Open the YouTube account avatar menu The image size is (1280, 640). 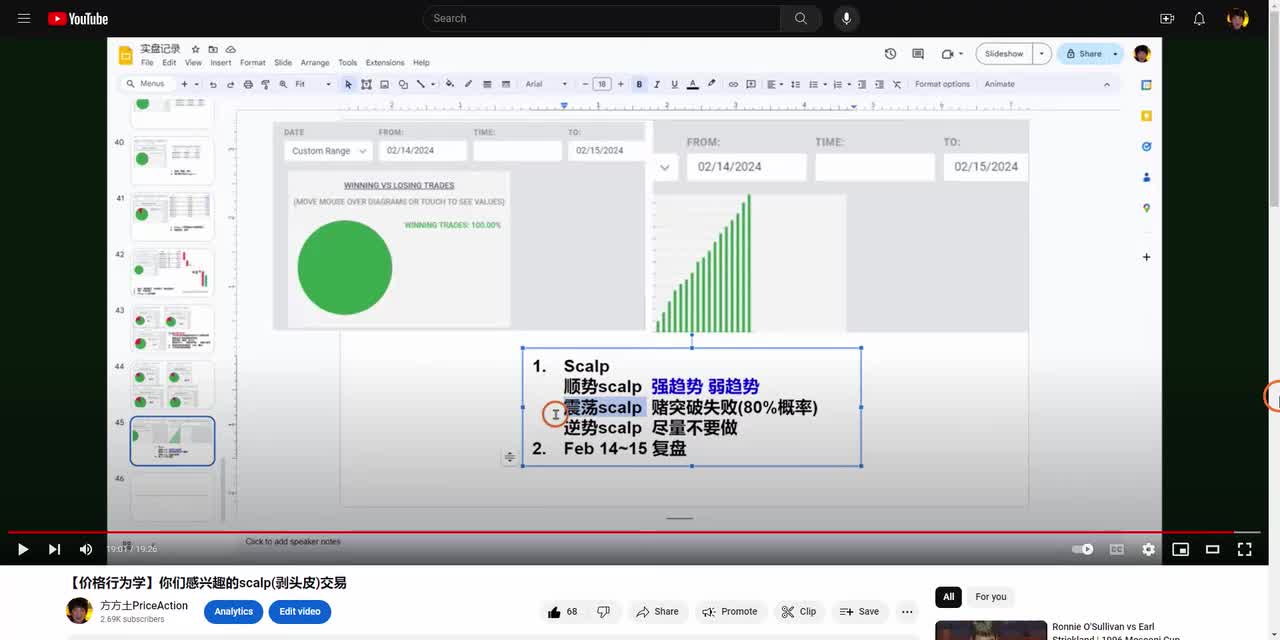[1238, 18]
